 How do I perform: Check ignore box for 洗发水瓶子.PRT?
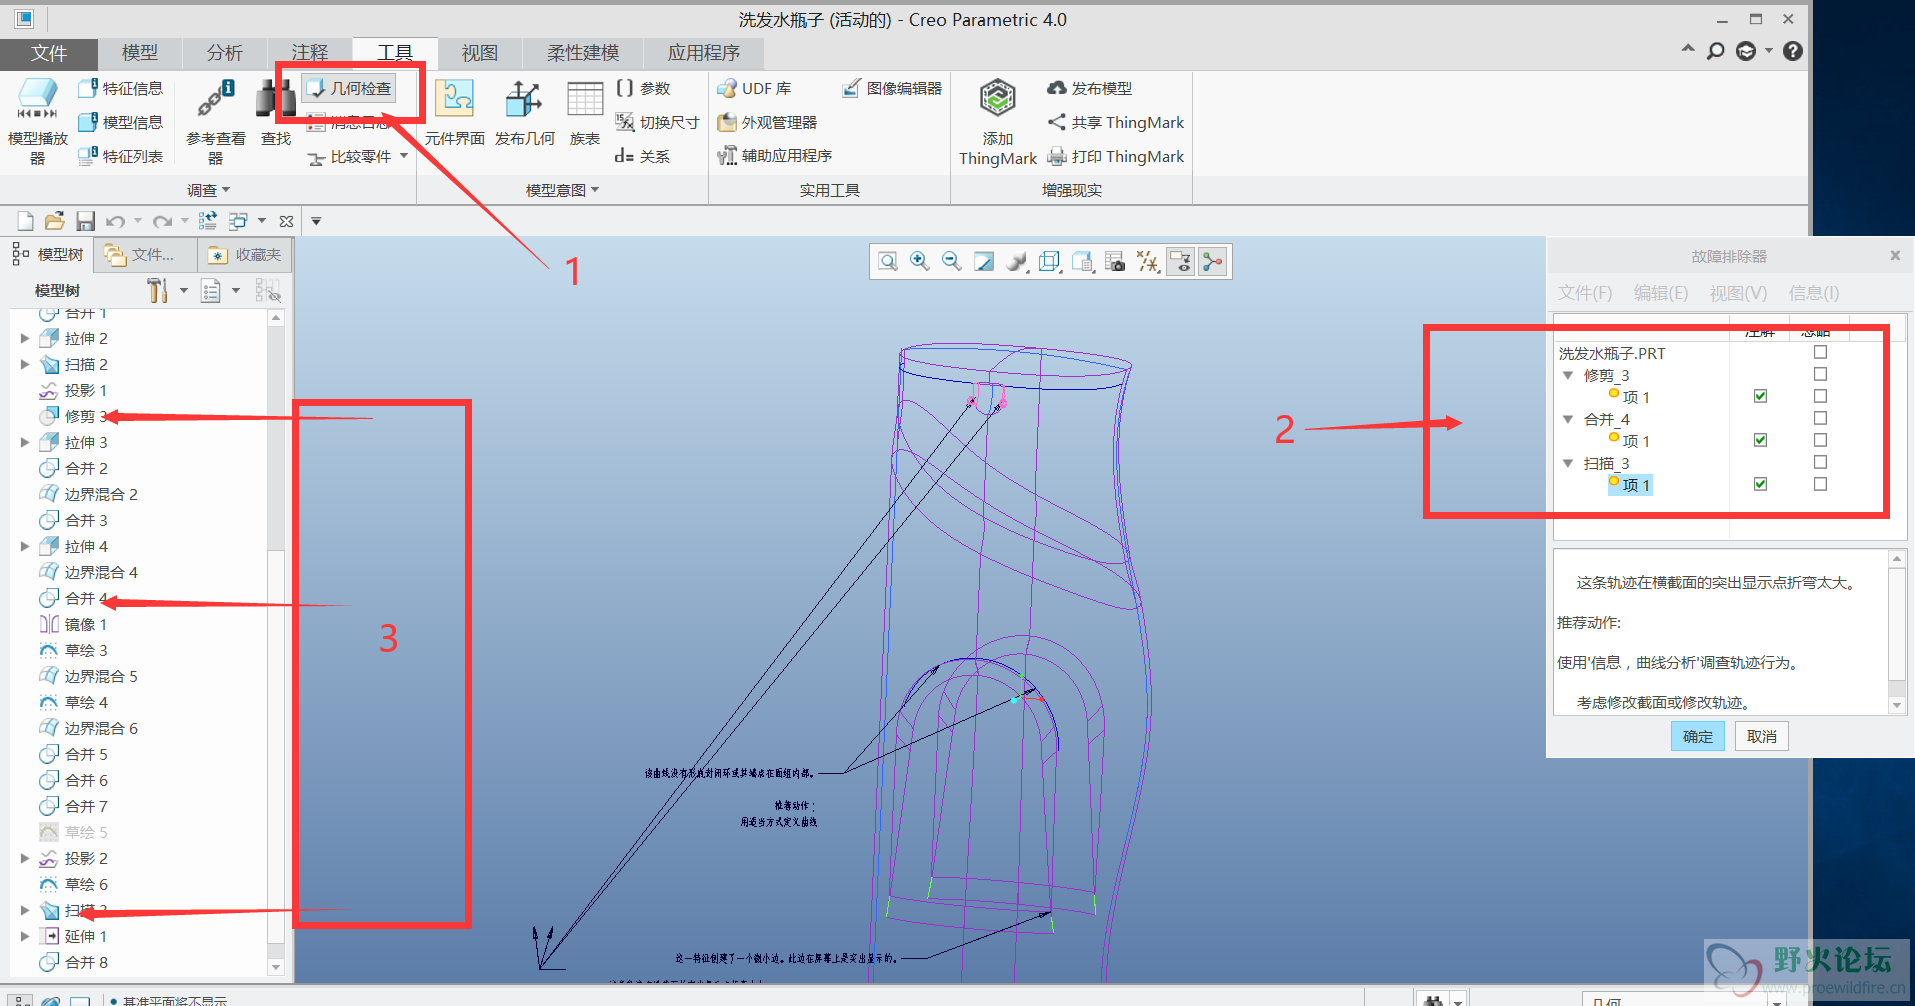(x=1820, y=352)
